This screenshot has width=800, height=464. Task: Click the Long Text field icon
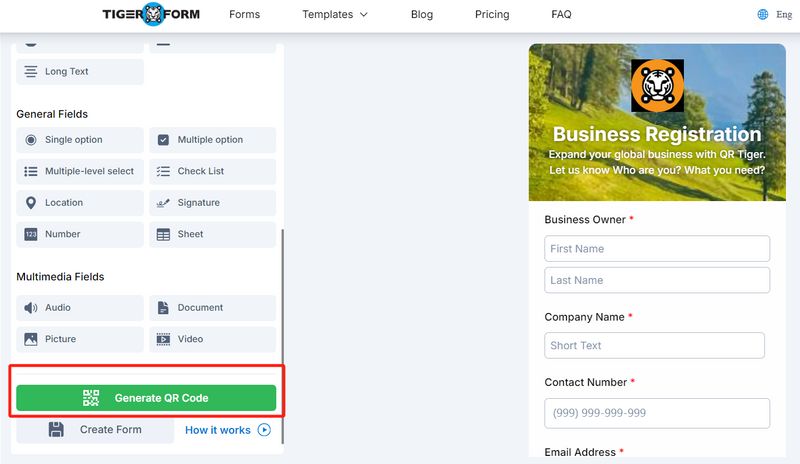pyautogui.click(x=31, y=72)
